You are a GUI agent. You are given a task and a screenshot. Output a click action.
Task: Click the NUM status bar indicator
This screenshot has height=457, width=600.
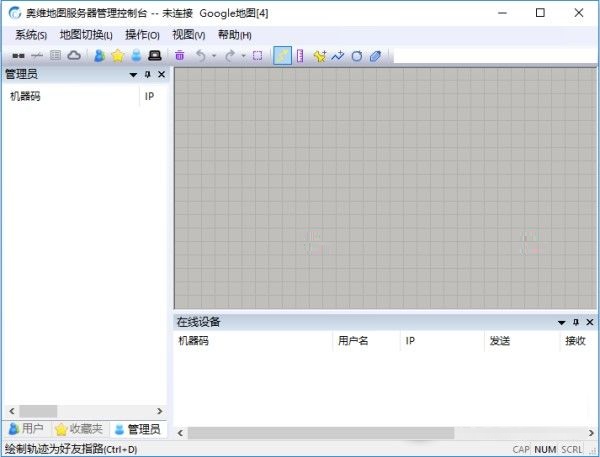[x=545, y=449]
